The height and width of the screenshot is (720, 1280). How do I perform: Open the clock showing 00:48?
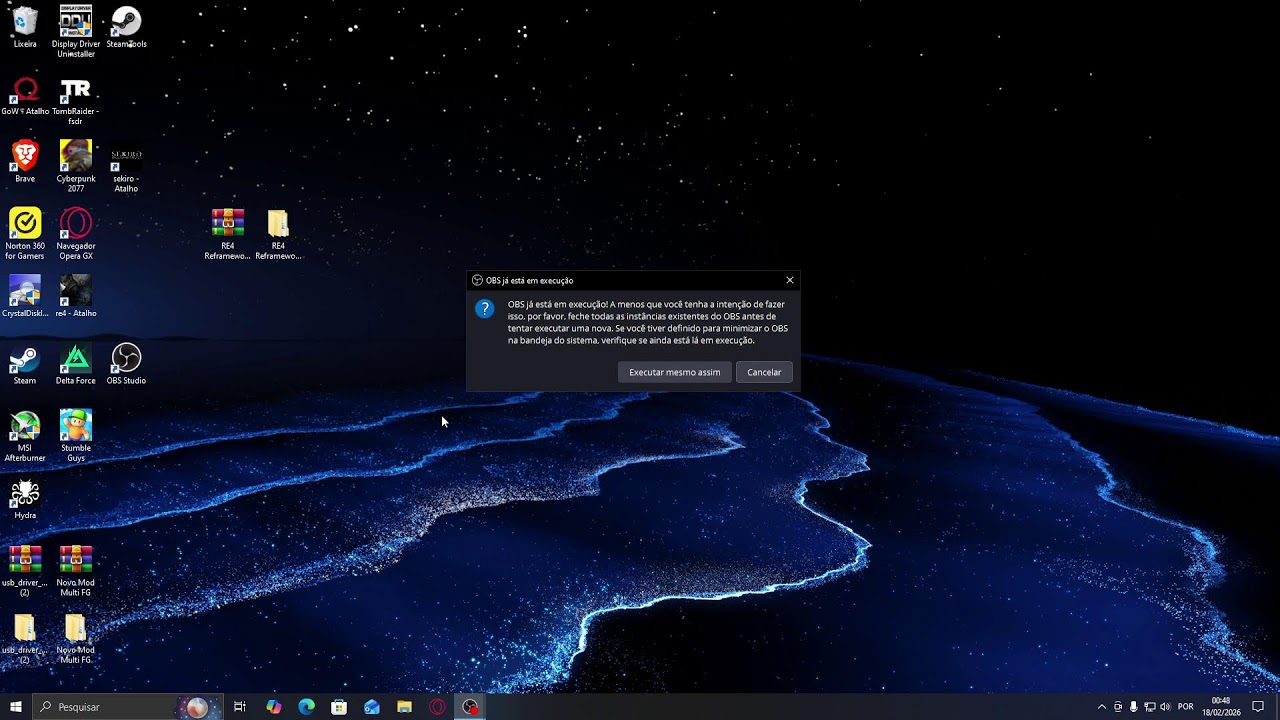(x=1221, y=707)
